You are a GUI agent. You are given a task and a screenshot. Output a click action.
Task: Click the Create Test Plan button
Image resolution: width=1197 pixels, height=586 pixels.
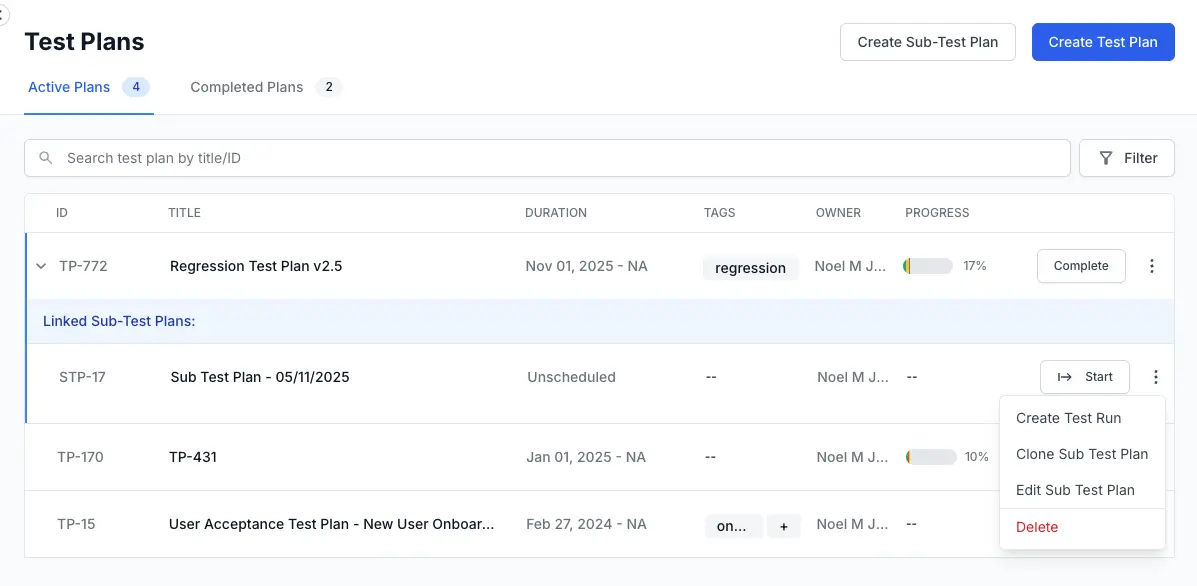click(x=1103, y=42)
